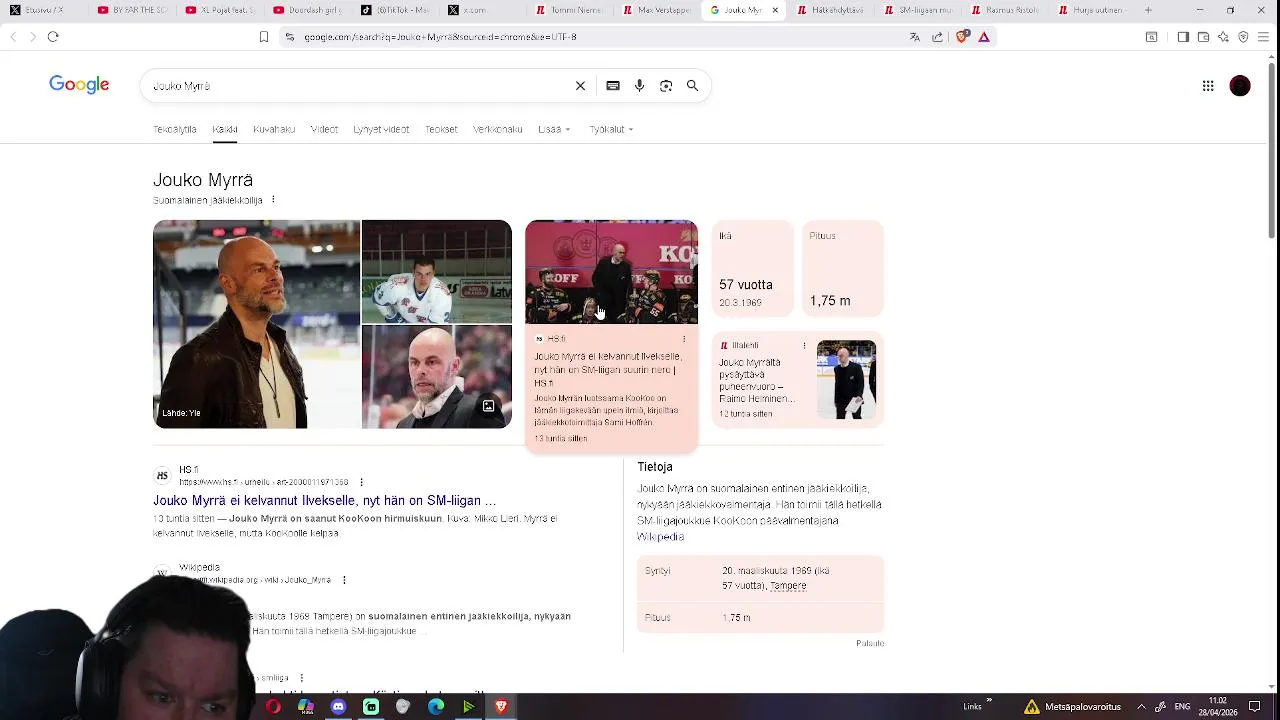1280x720 pixels.
Task: Open the Opera browser taskbar icon
Action: (x=273, y=707)
